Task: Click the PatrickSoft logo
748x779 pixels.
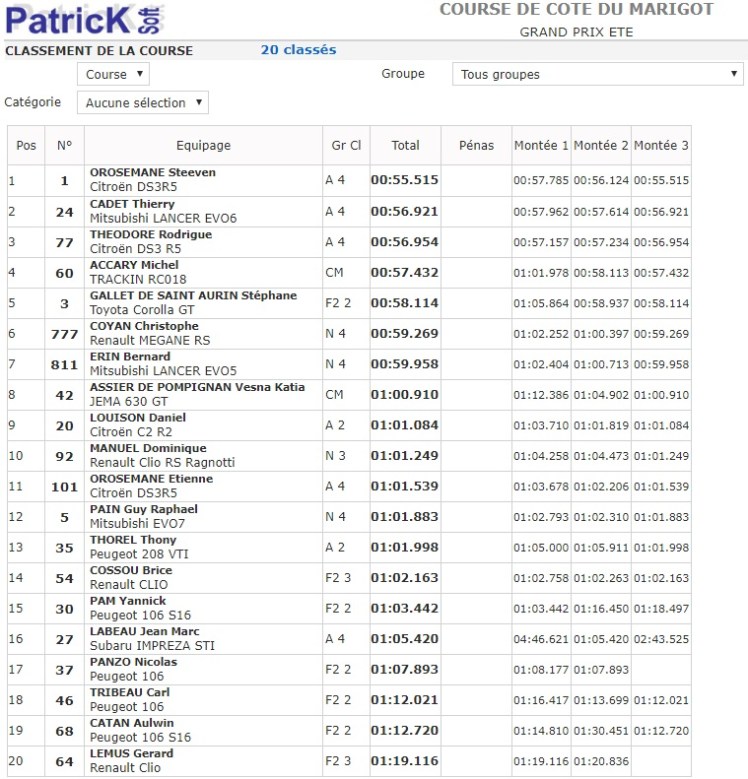Action: point(82,20)
